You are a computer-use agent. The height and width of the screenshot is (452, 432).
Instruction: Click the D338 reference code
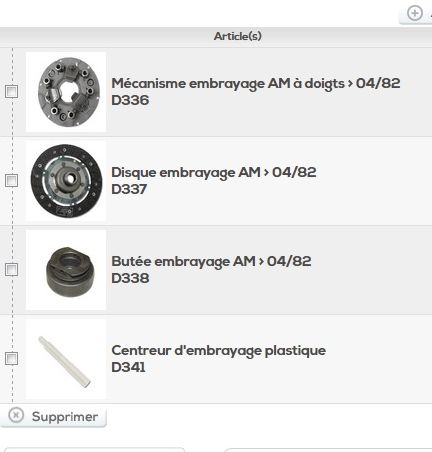coord(130,278)
